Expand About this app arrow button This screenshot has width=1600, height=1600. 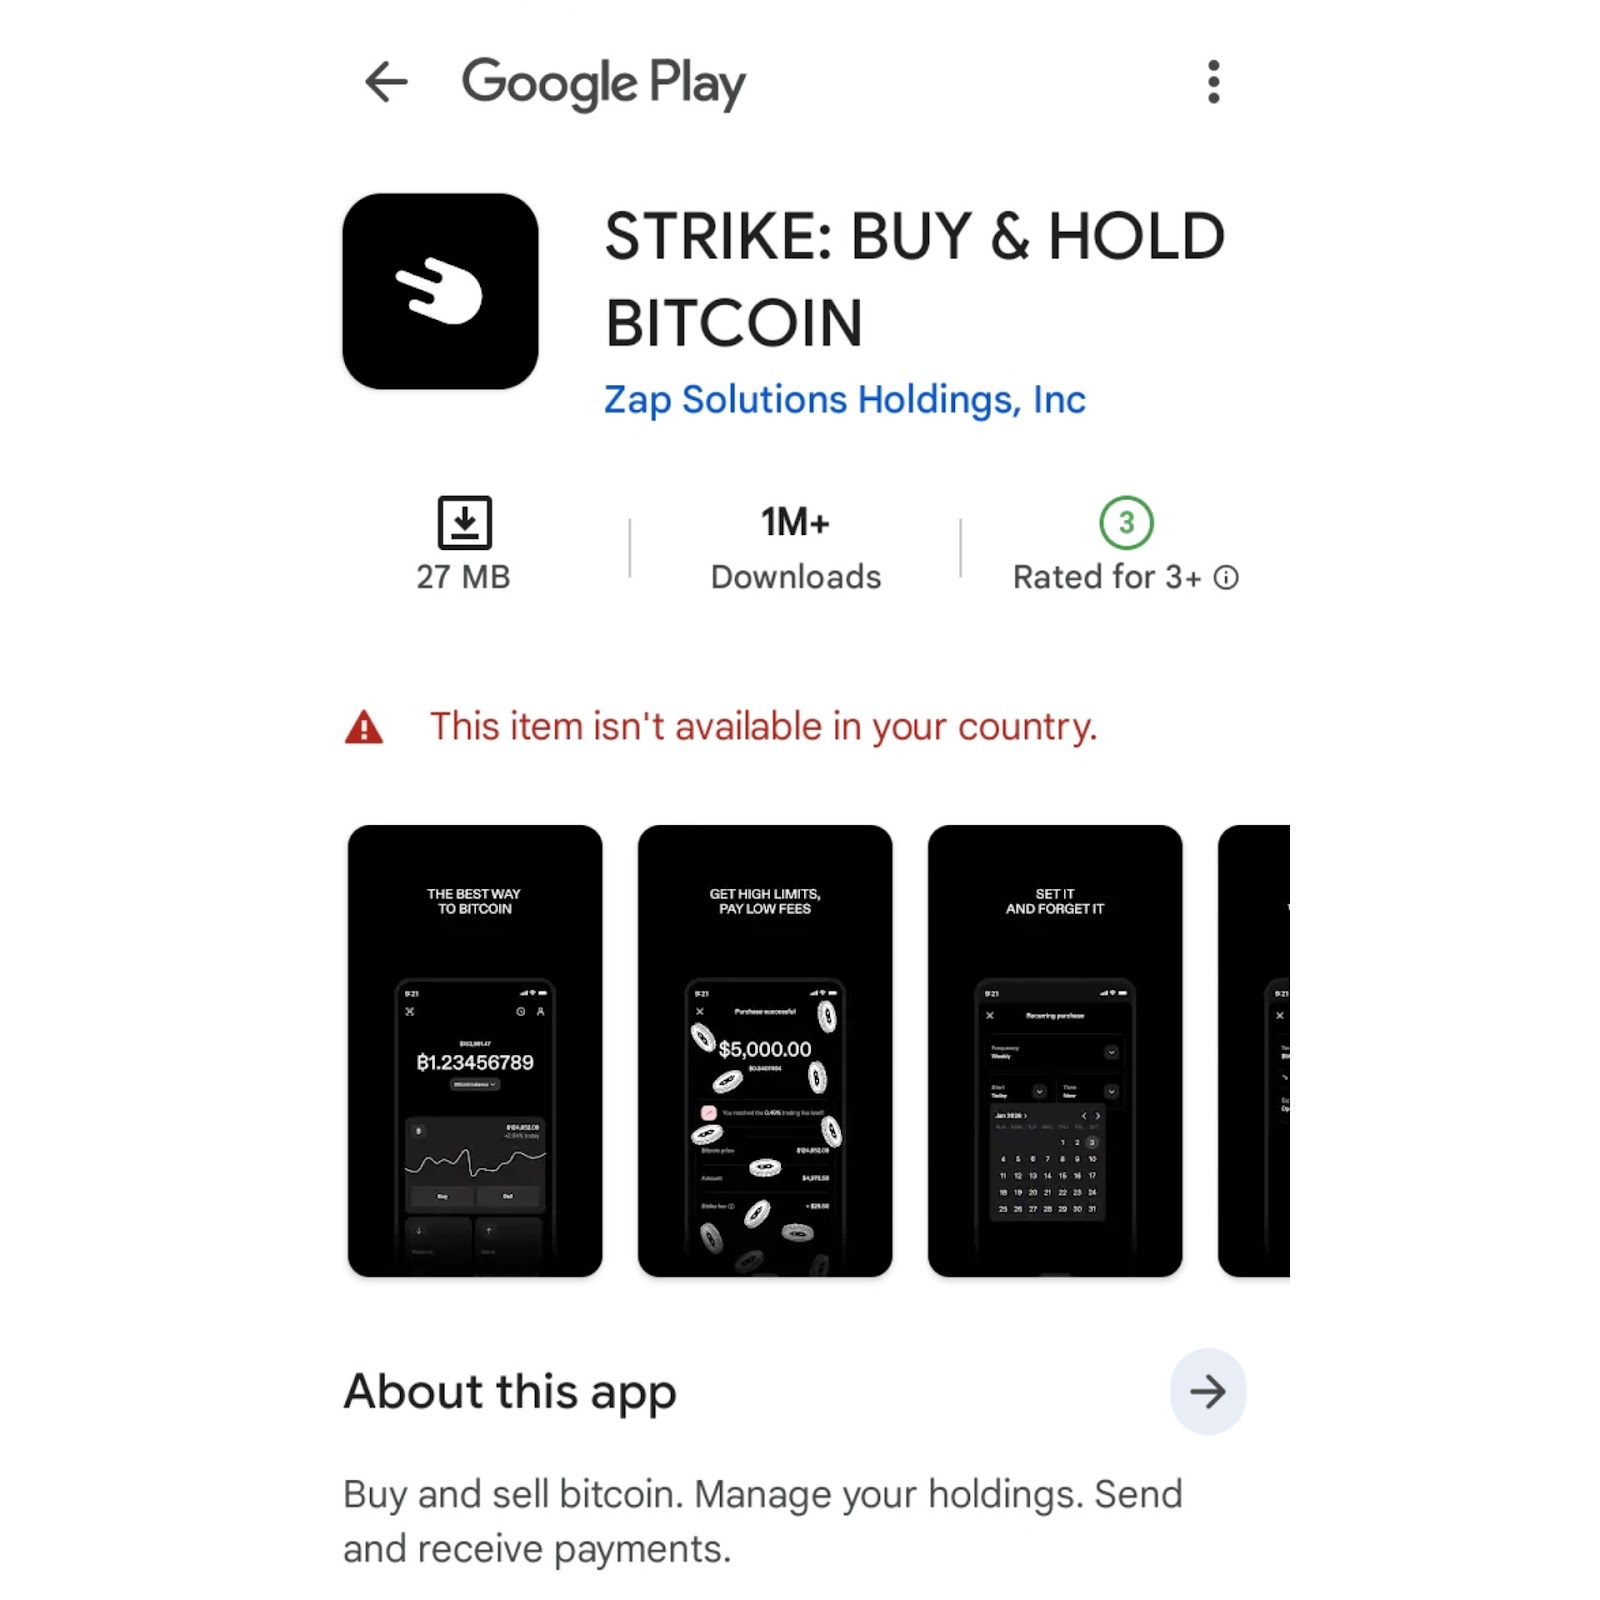pos(1207,1391)
